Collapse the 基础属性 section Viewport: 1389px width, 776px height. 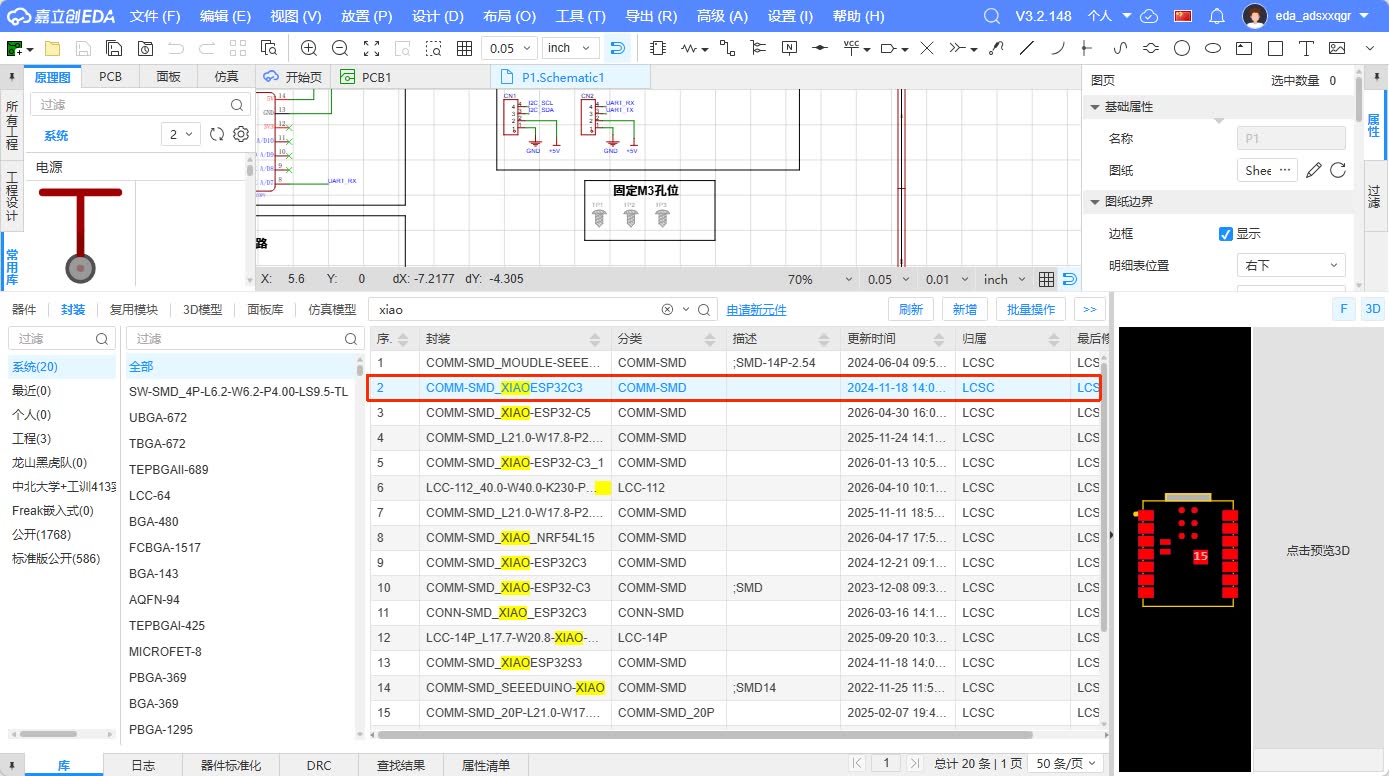pos(1095,107)
